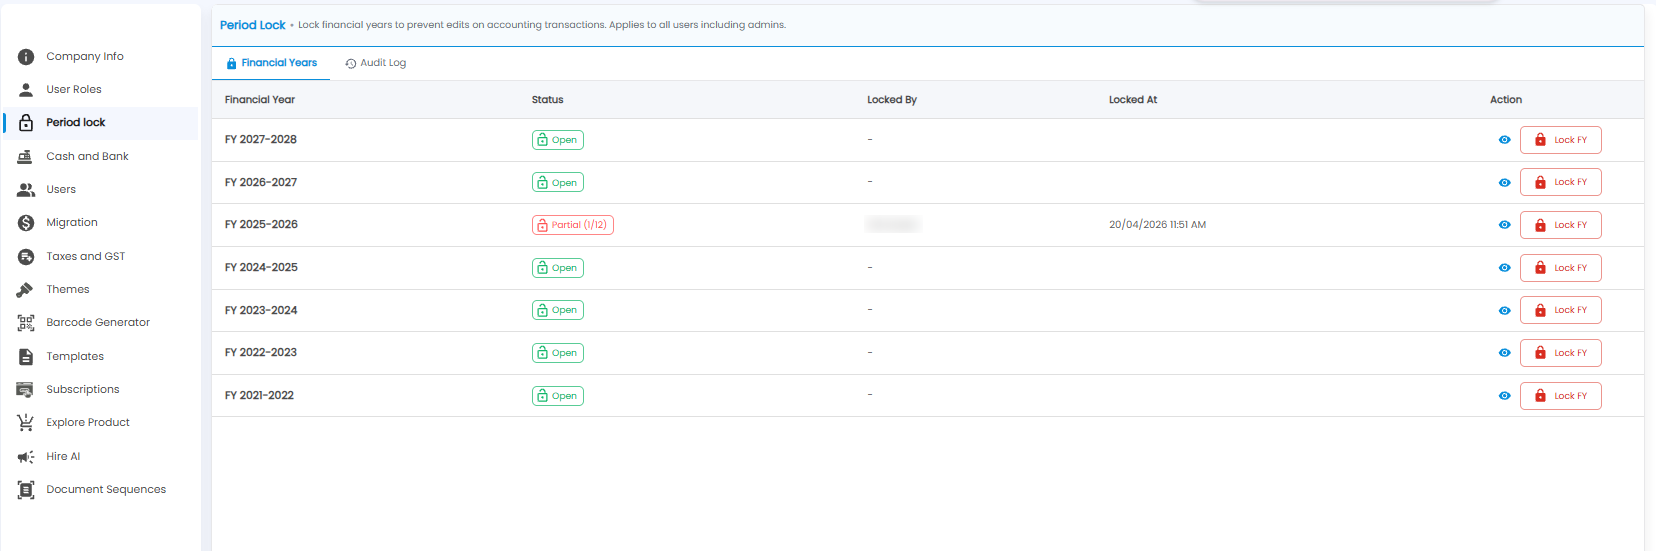The image size is (1656, 551).
Task: Go to User Roles menu item
Action: [74, 90]
